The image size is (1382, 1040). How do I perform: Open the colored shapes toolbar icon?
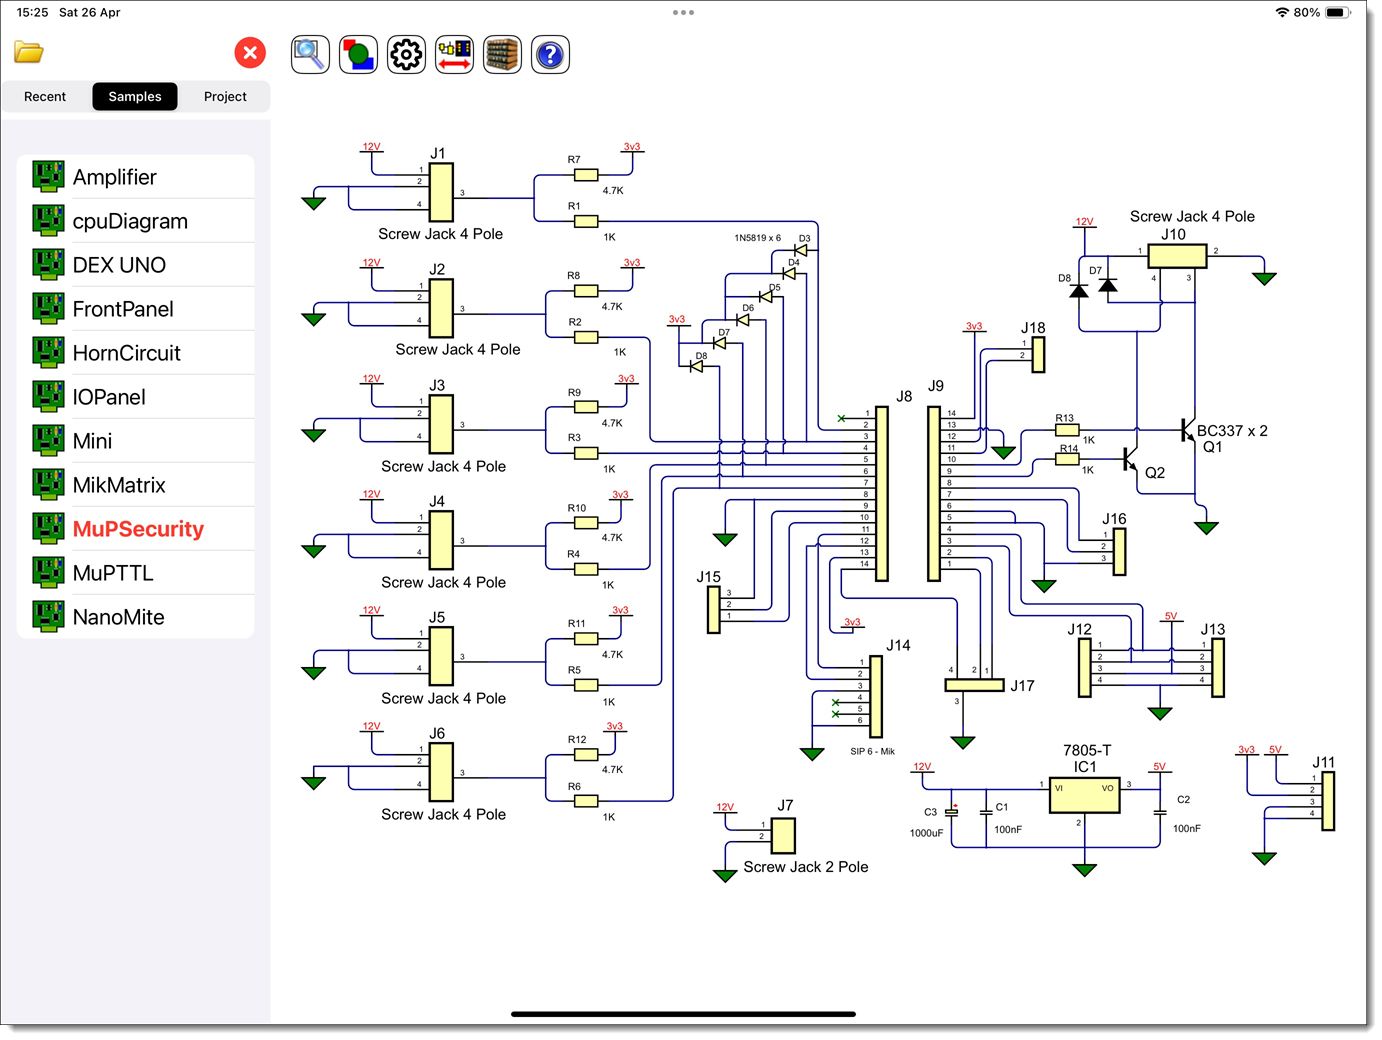tap(358, 54)
